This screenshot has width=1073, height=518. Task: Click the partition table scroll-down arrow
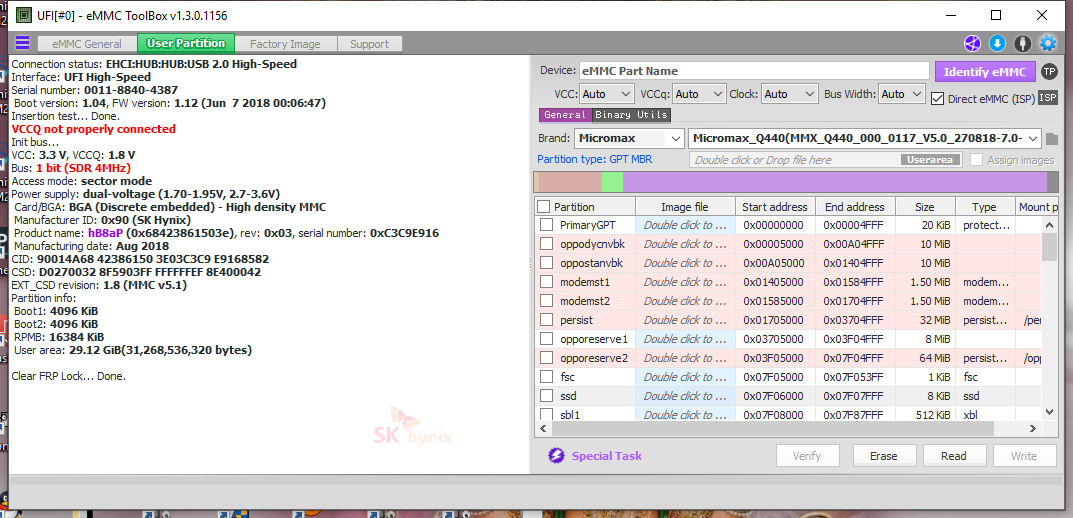[1050, 411]
